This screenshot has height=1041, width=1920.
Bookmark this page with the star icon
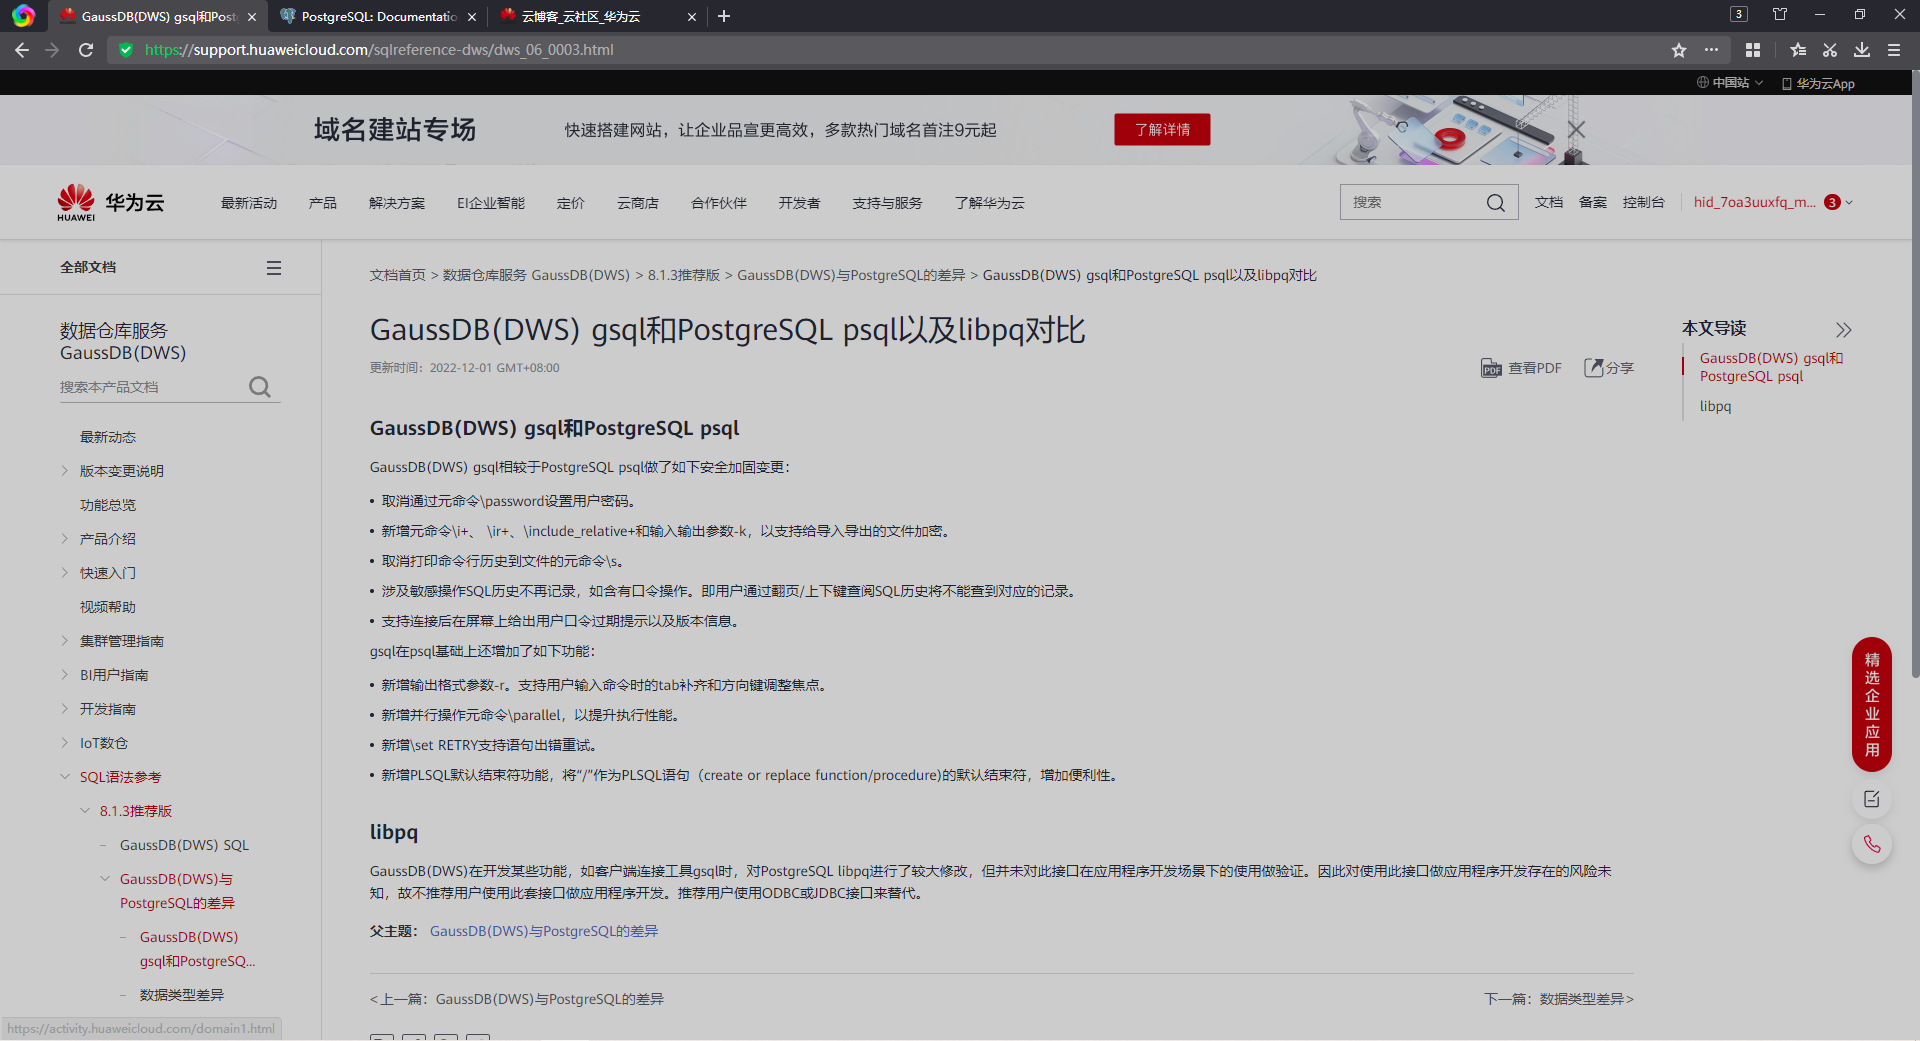pyautogui.click(x=1679, y=50)
